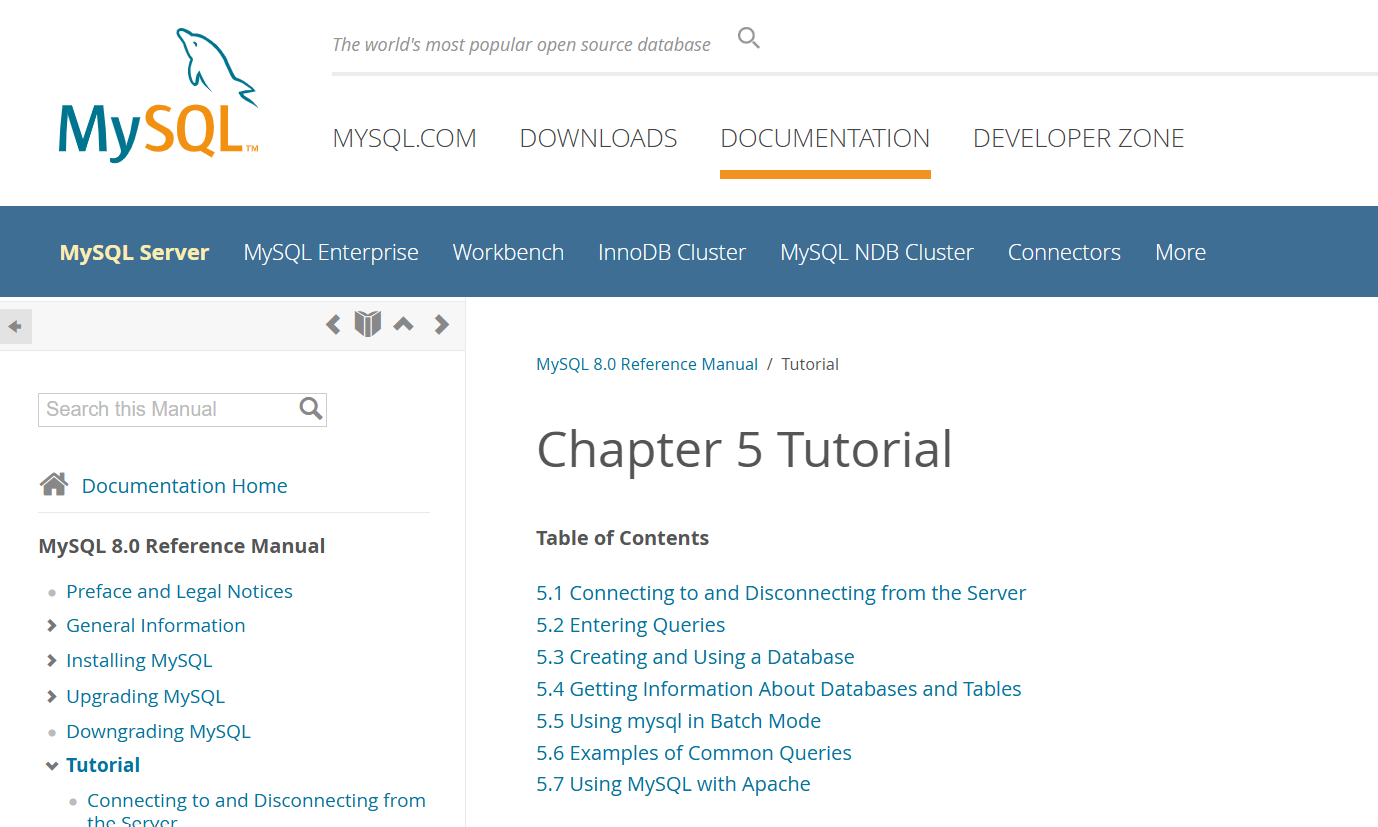The width and height of the screenshot is (1378, 827).
Task: Expand the General Information tree node
Action: (x=52, y=626)
